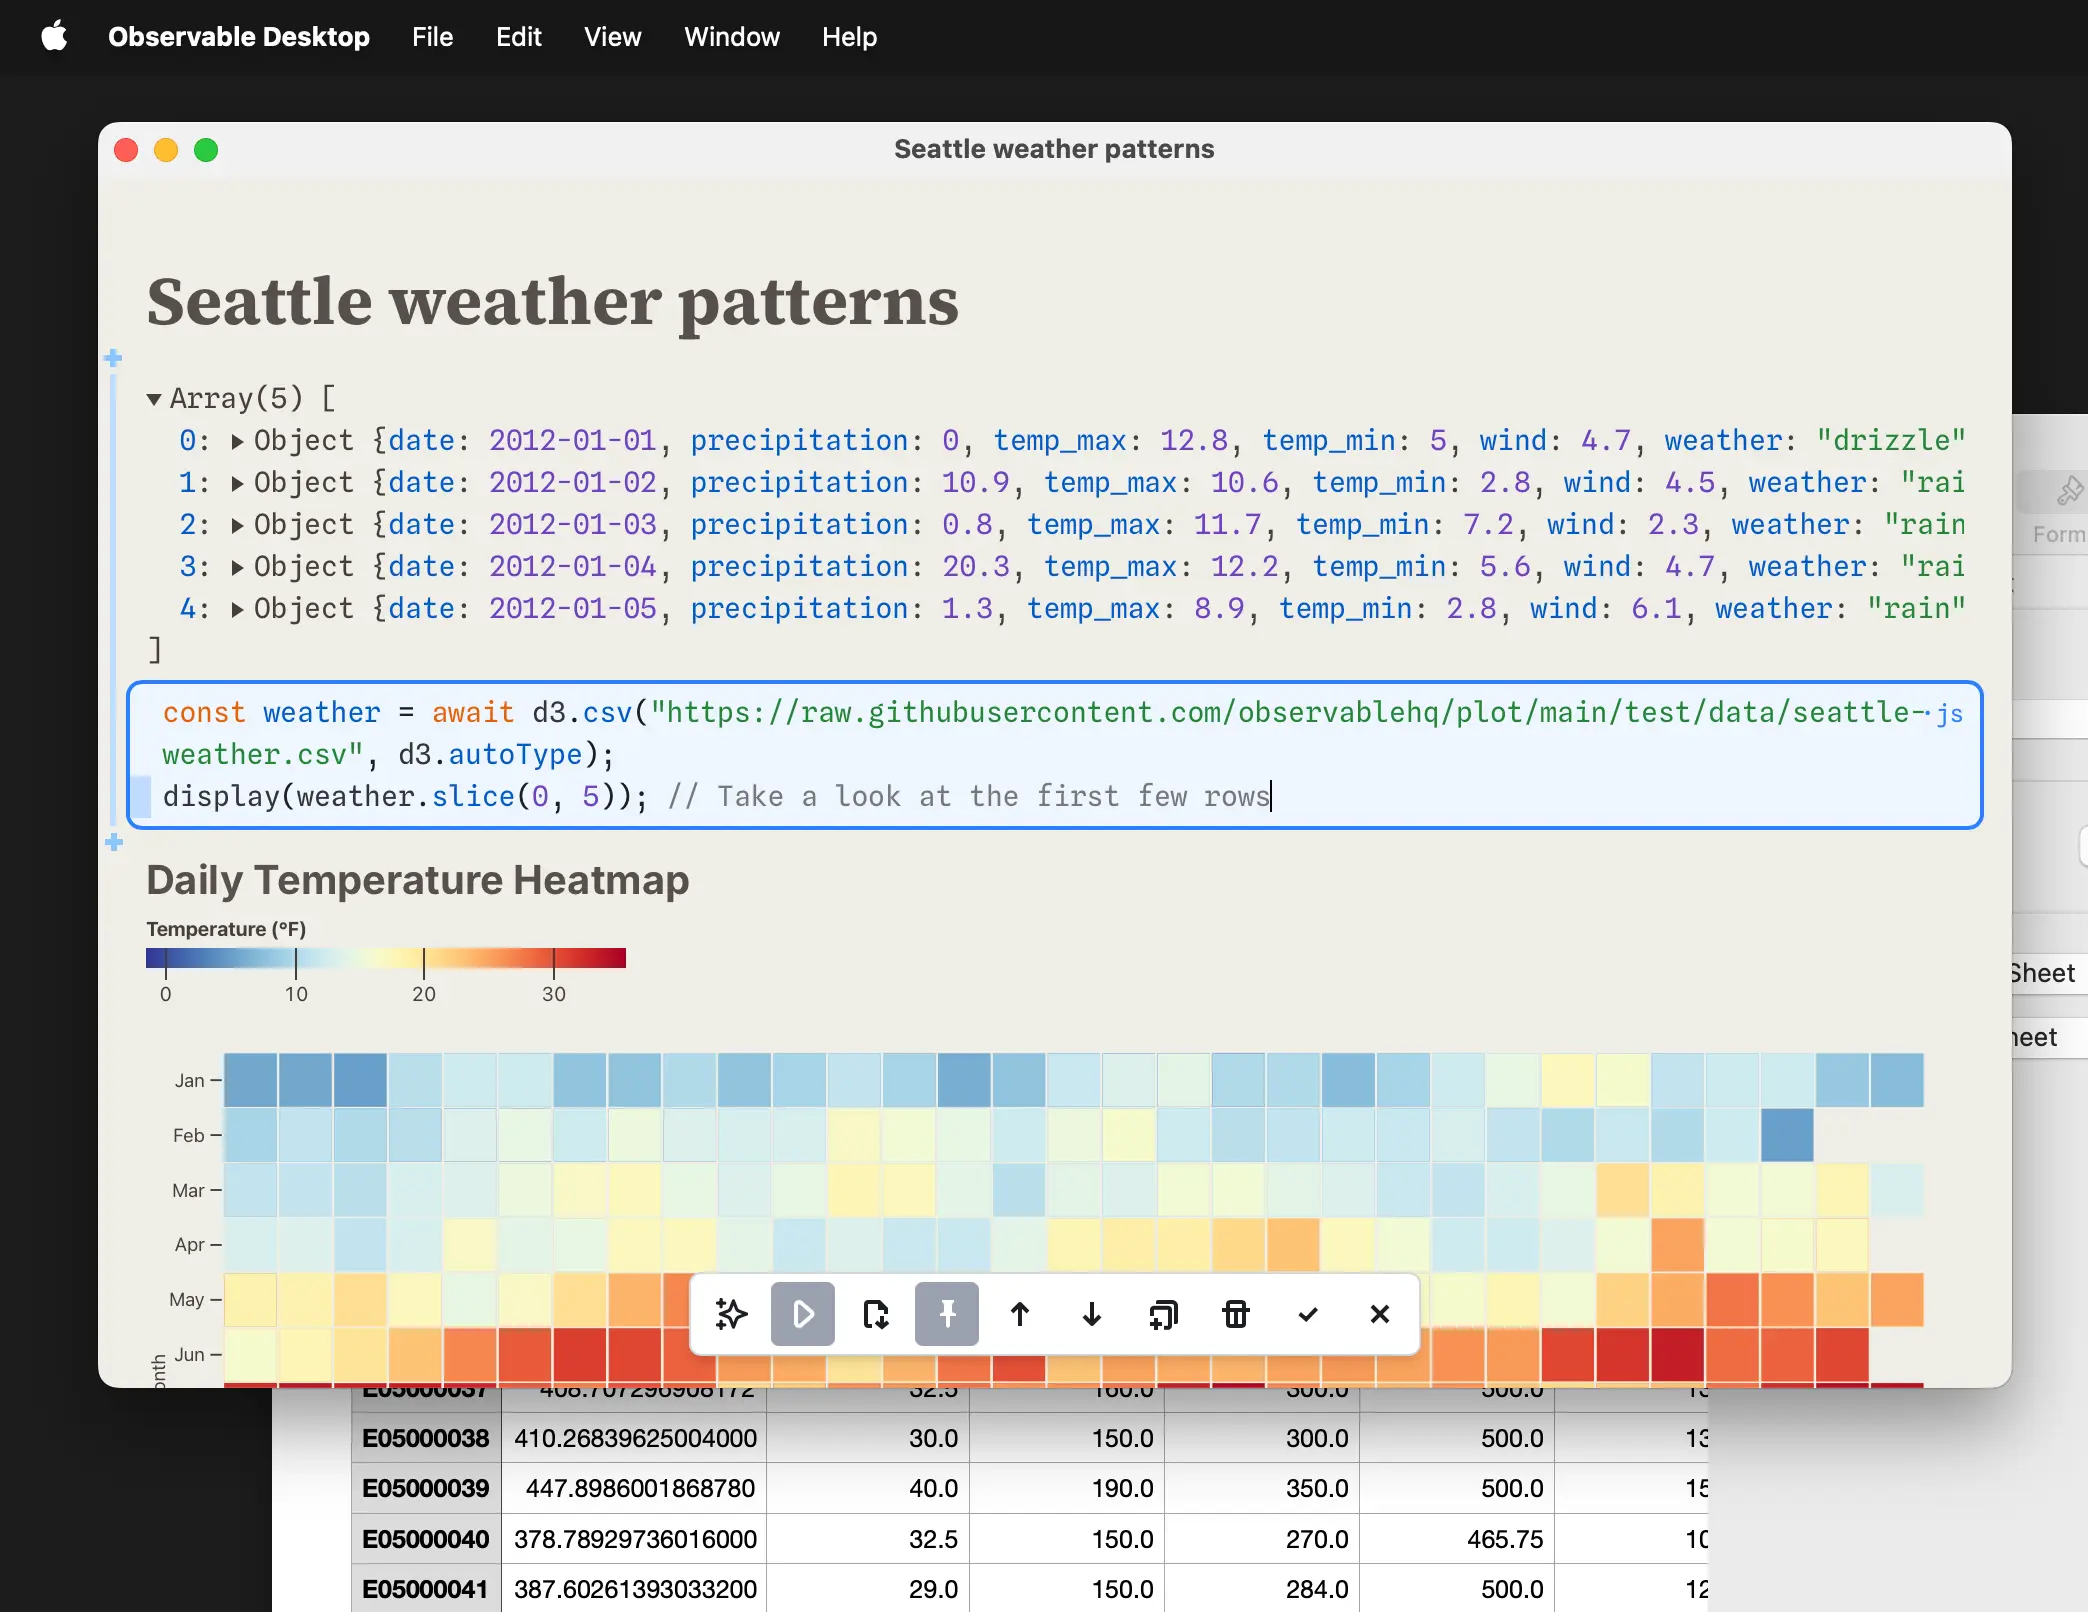The image size is (2088, 1612).
Task: Run the cell with play button
Action: click(x=803, y=1314)
